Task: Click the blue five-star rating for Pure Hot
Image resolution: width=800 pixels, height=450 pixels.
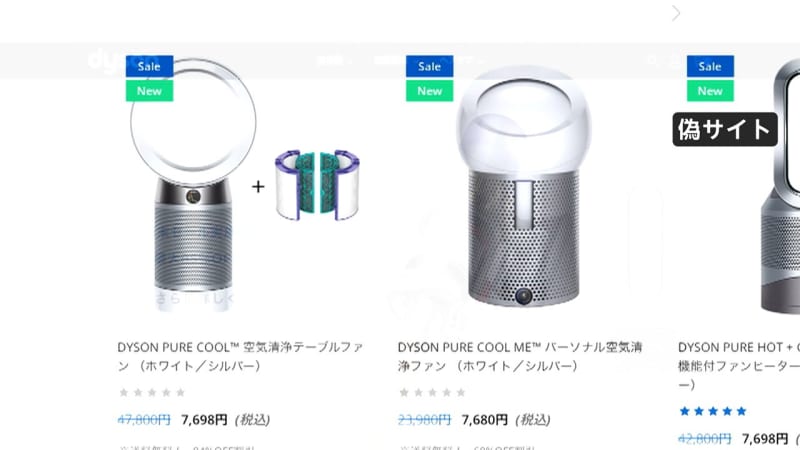Action: 713,411
